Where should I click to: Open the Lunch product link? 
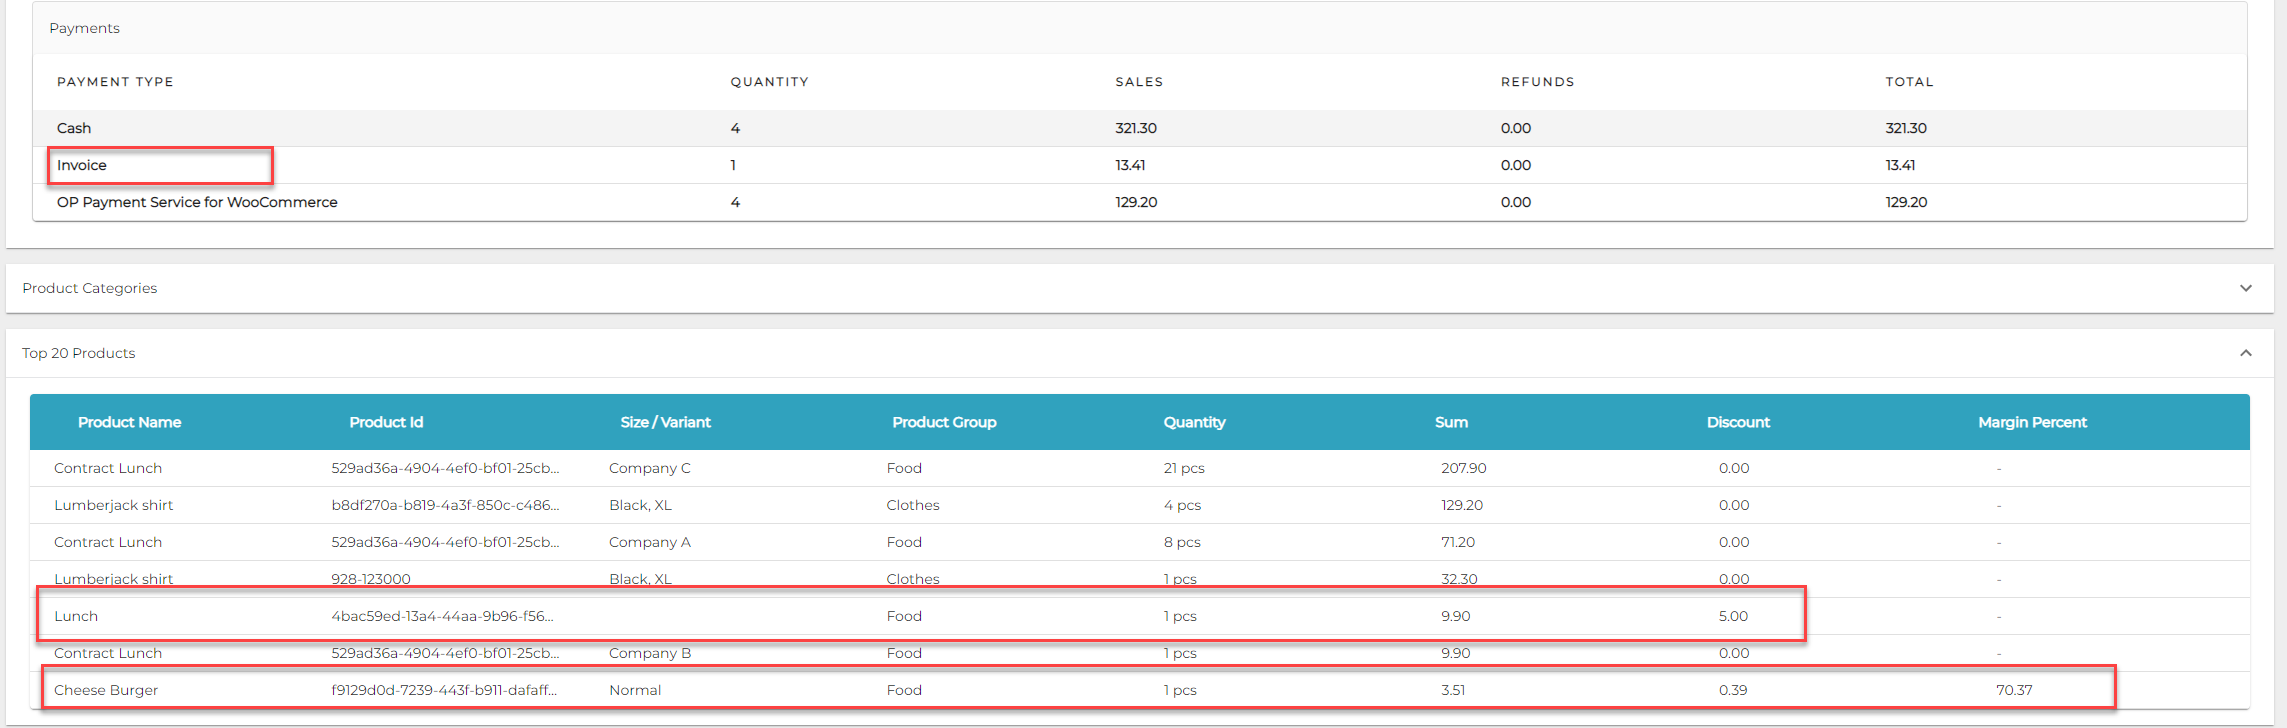(x=76, y=616)
